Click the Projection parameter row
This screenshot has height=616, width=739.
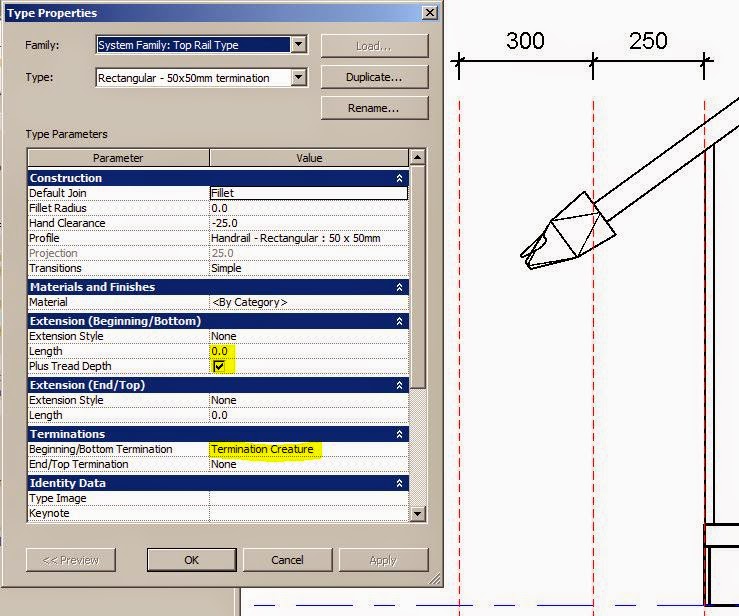point(218,253)
